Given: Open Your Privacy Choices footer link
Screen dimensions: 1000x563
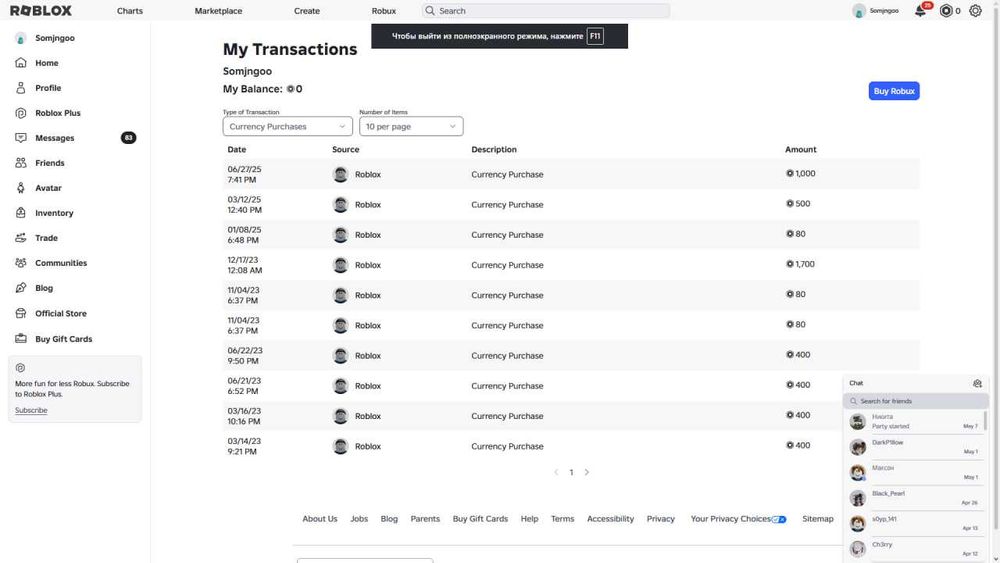Looking at the screenshot, I should click(738, 519).
